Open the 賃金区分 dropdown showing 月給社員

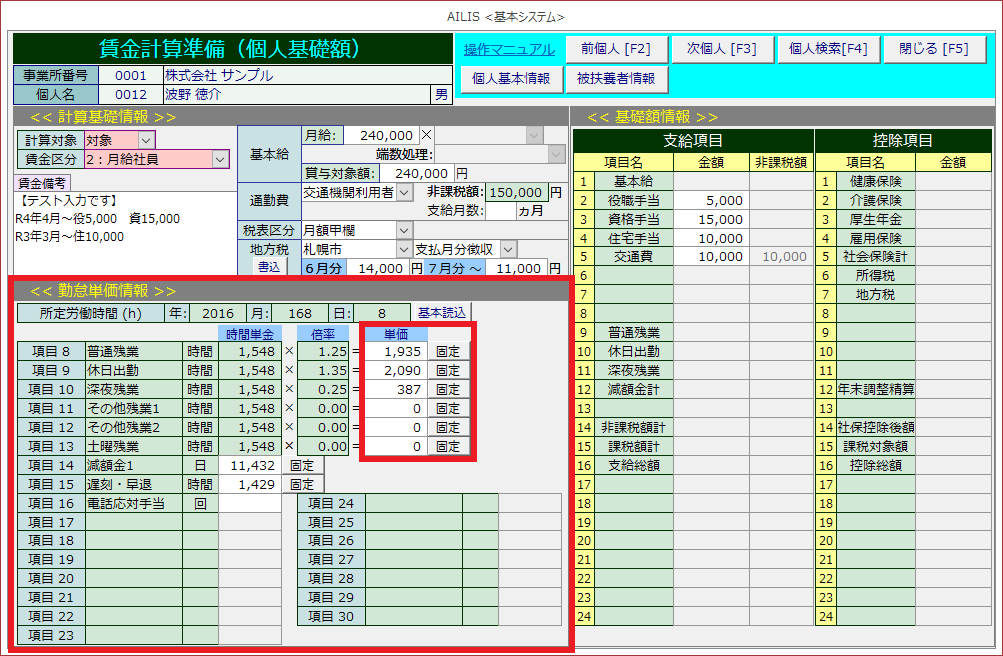tap(220, 159)
